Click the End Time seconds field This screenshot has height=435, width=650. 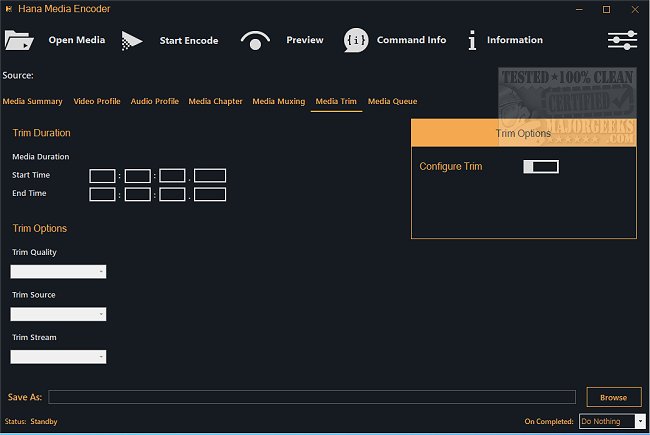172,194
